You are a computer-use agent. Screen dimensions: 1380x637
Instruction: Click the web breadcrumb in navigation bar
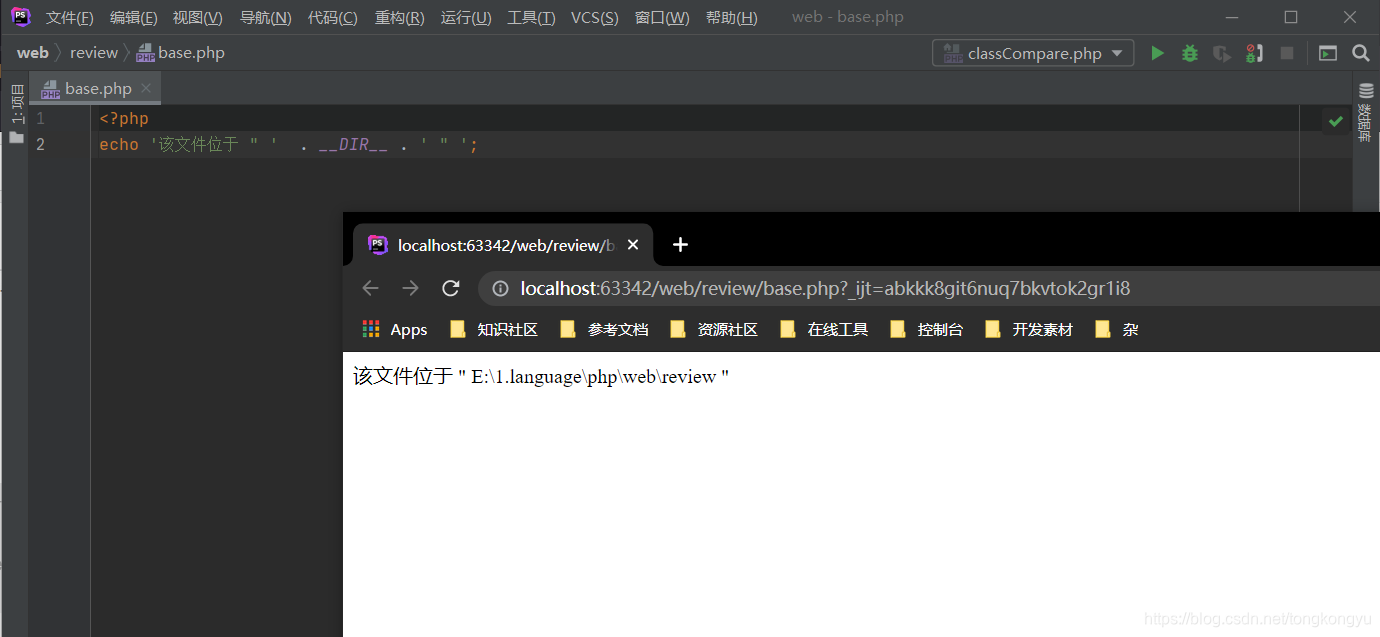coord(33,53)
